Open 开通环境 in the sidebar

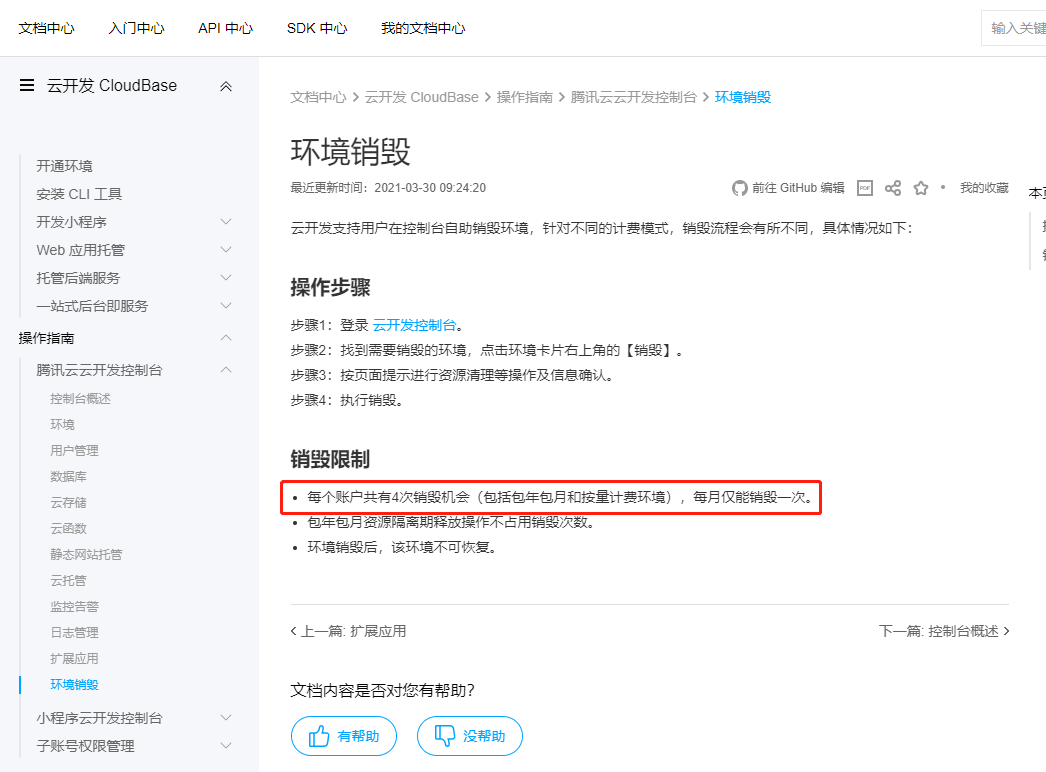(x=64, y=166)
